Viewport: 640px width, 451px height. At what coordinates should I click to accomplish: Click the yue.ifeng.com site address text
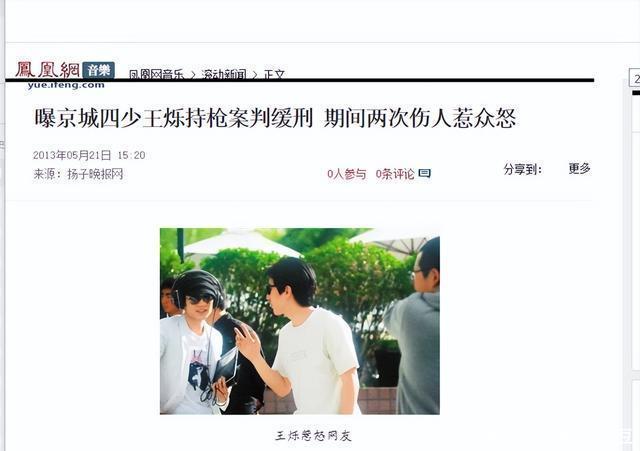pos(66,85)
